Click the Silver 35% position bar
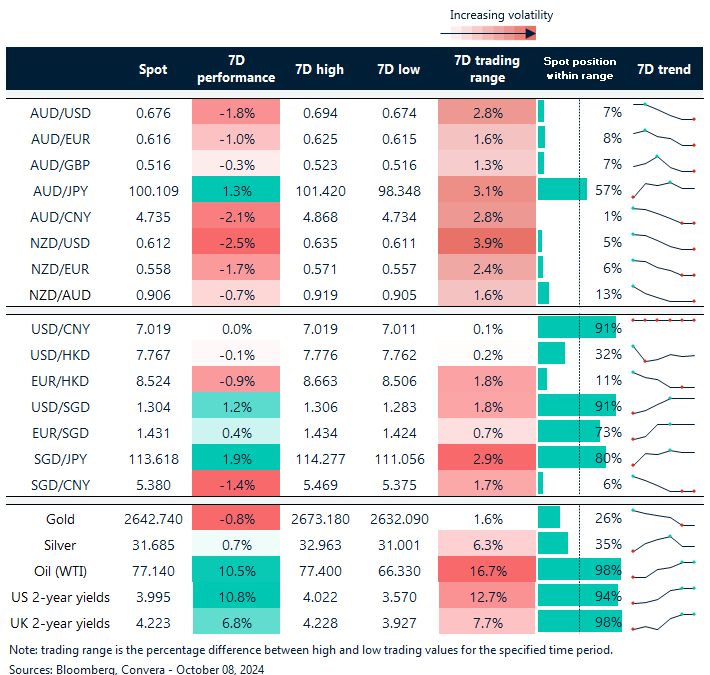 [553, 543]
